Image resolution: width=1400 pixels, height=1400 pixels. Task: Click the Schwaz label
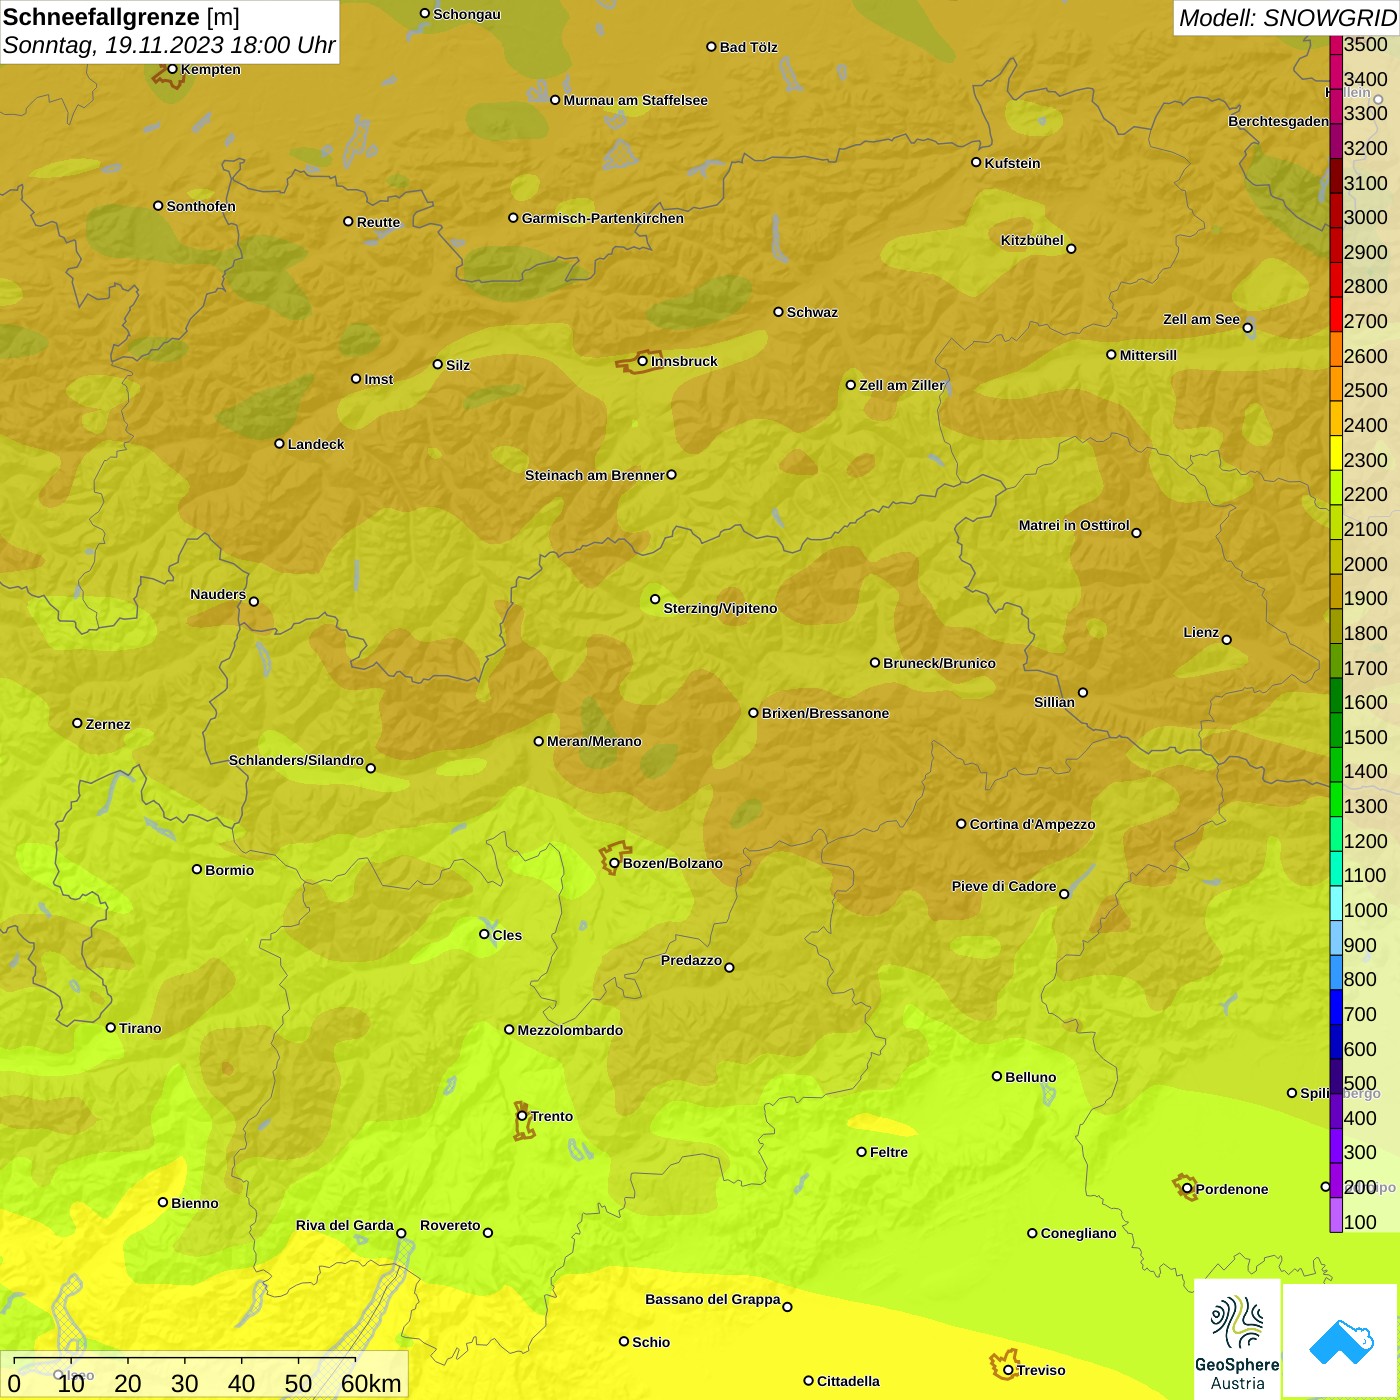point(813,312)
